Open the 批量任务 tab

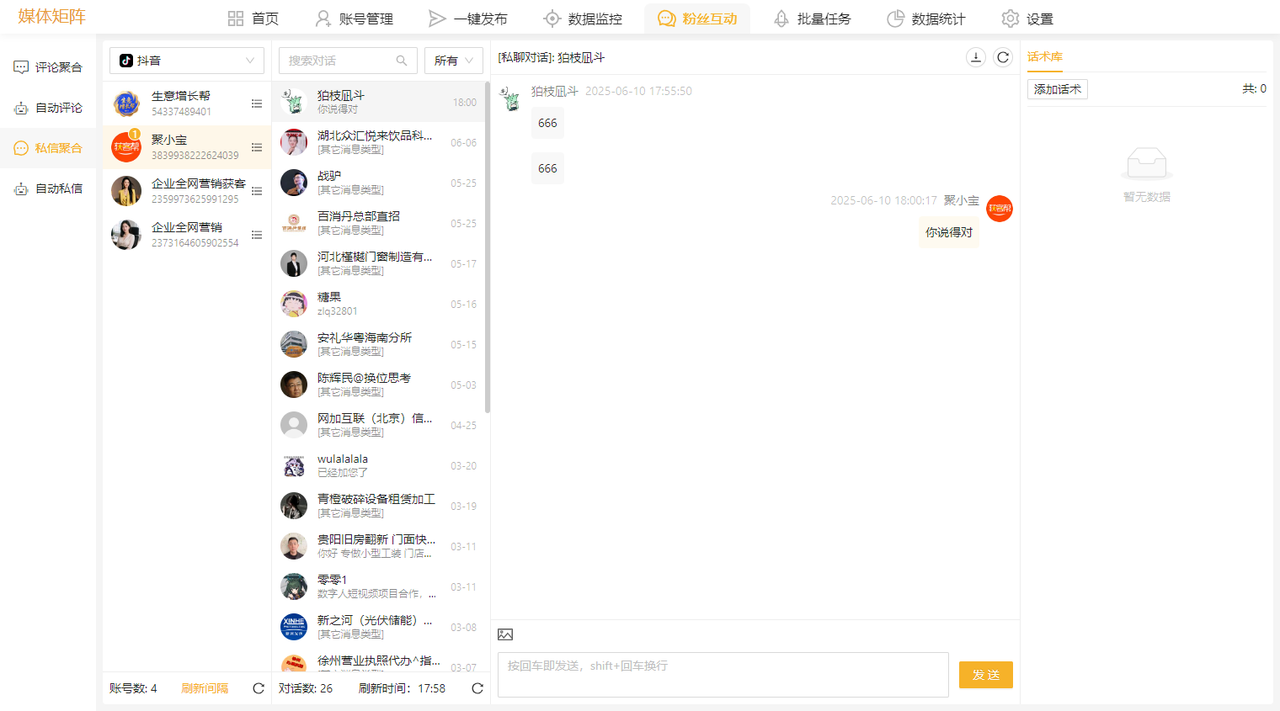tap(812, 18)
